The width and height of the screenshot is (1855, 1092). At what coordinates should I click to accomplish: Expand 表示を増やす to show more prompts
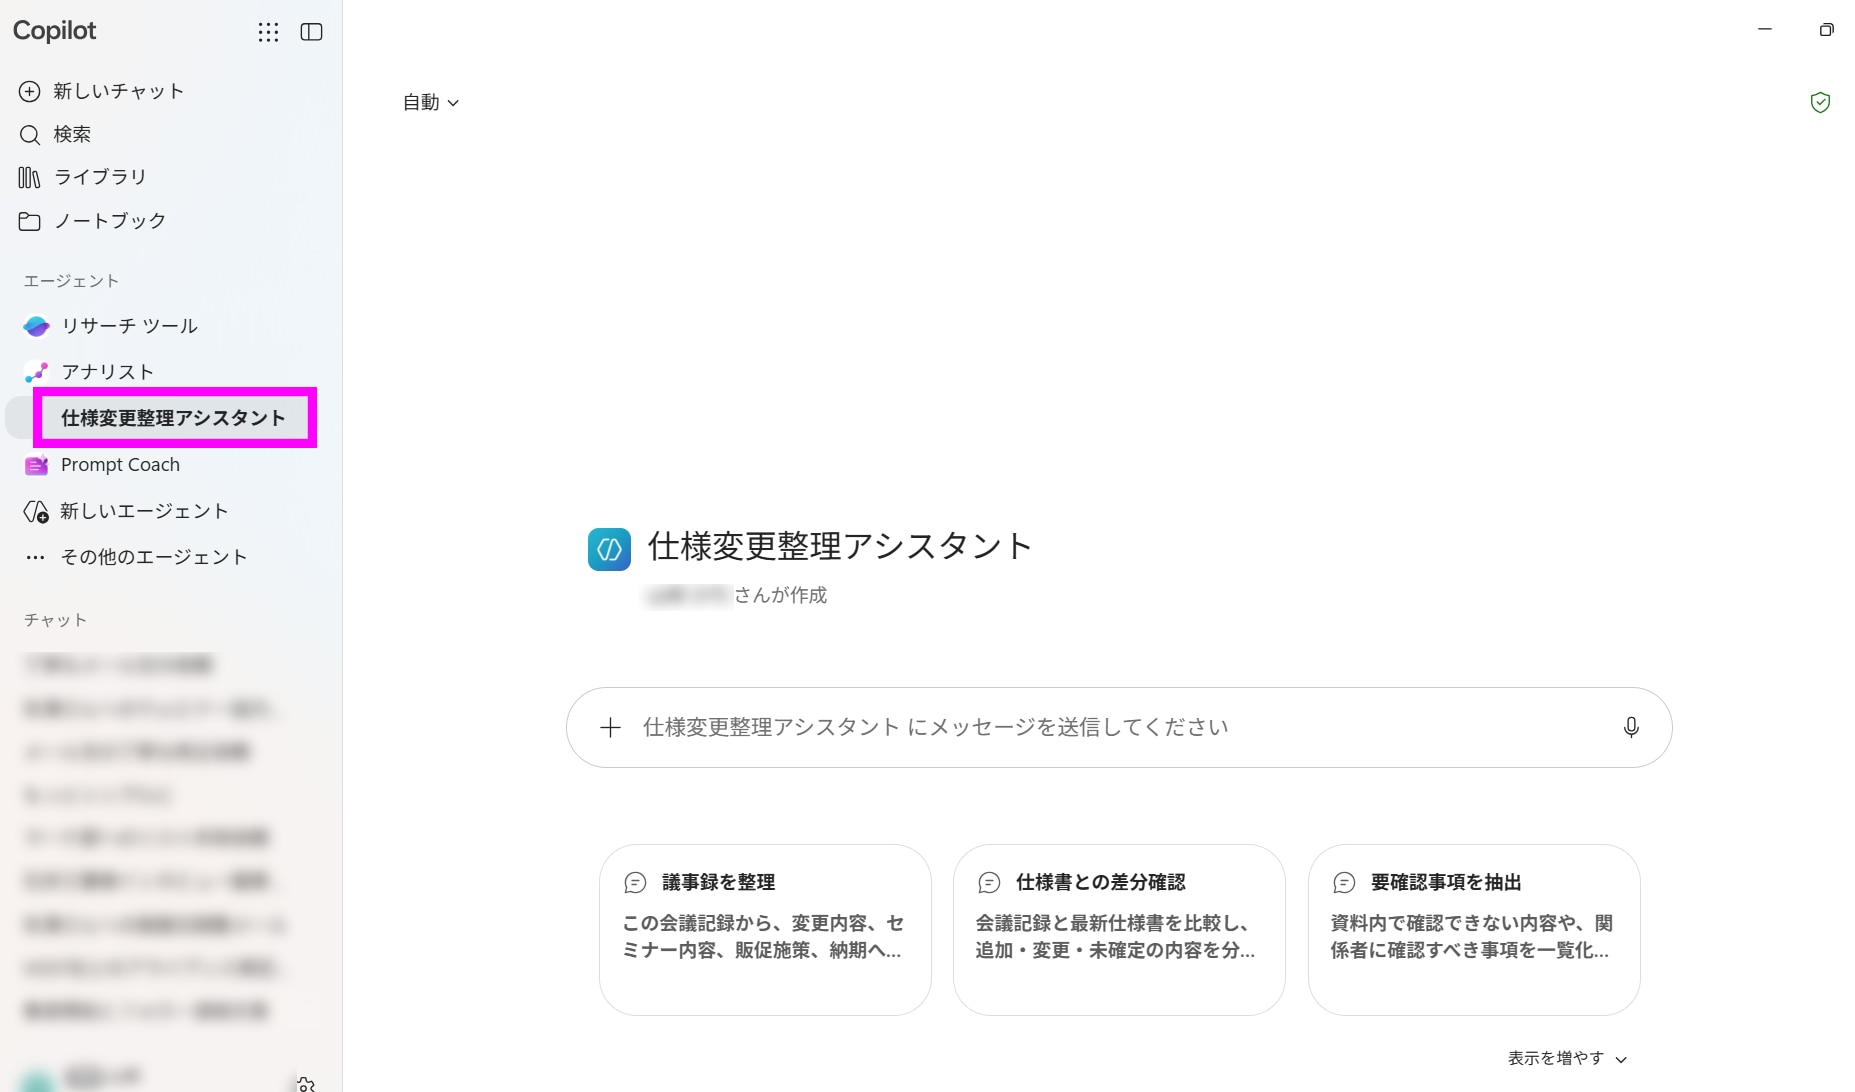click(1567, 1058)
